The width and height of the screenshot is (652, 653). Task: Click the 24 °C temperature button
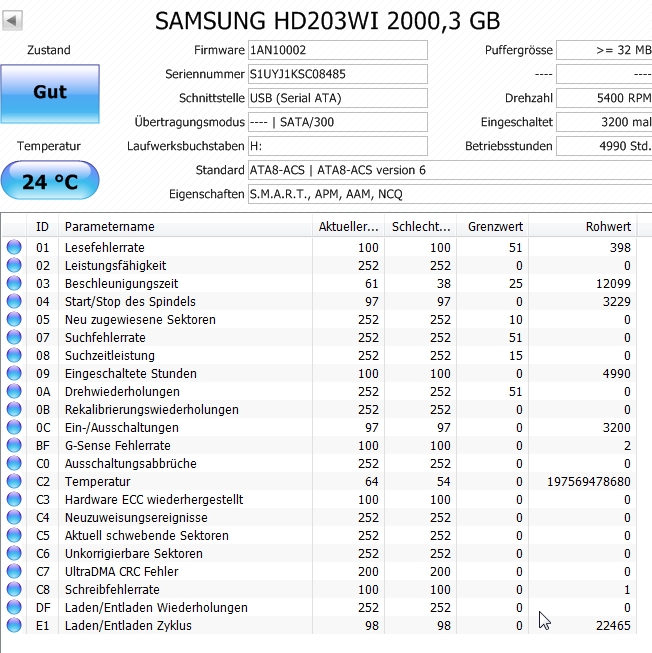coord(50,180)
